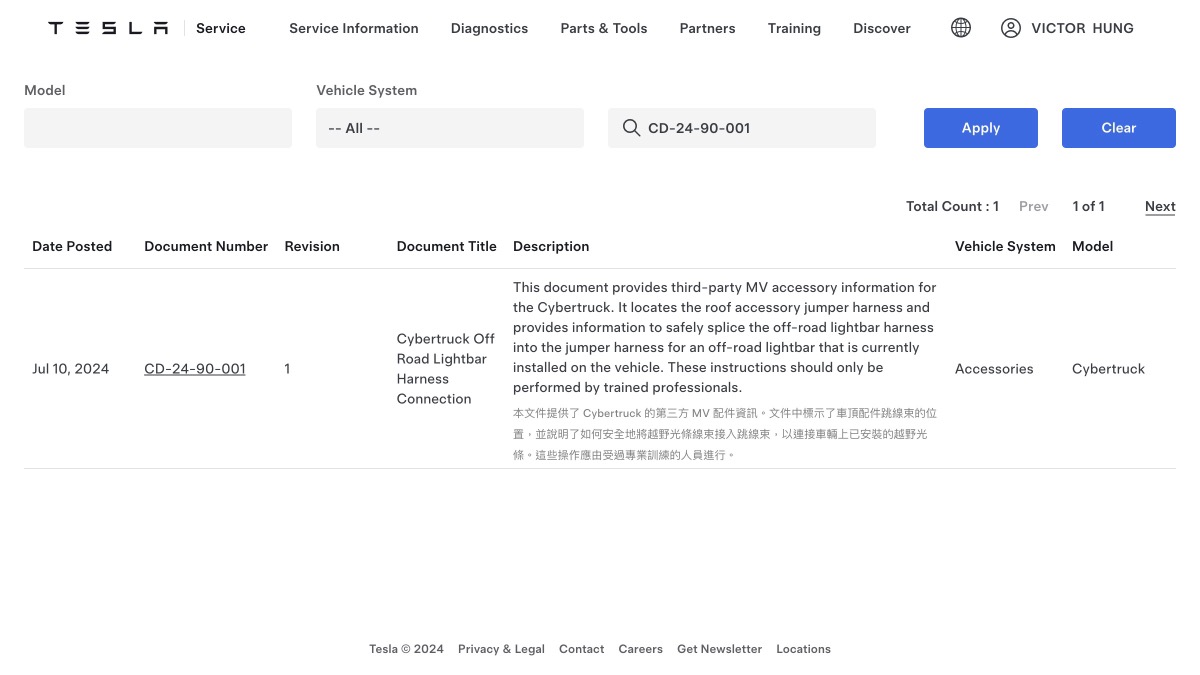Expand the Vehicle System dropdown
The image size is (1200, 675).
[x=450, y=128]
